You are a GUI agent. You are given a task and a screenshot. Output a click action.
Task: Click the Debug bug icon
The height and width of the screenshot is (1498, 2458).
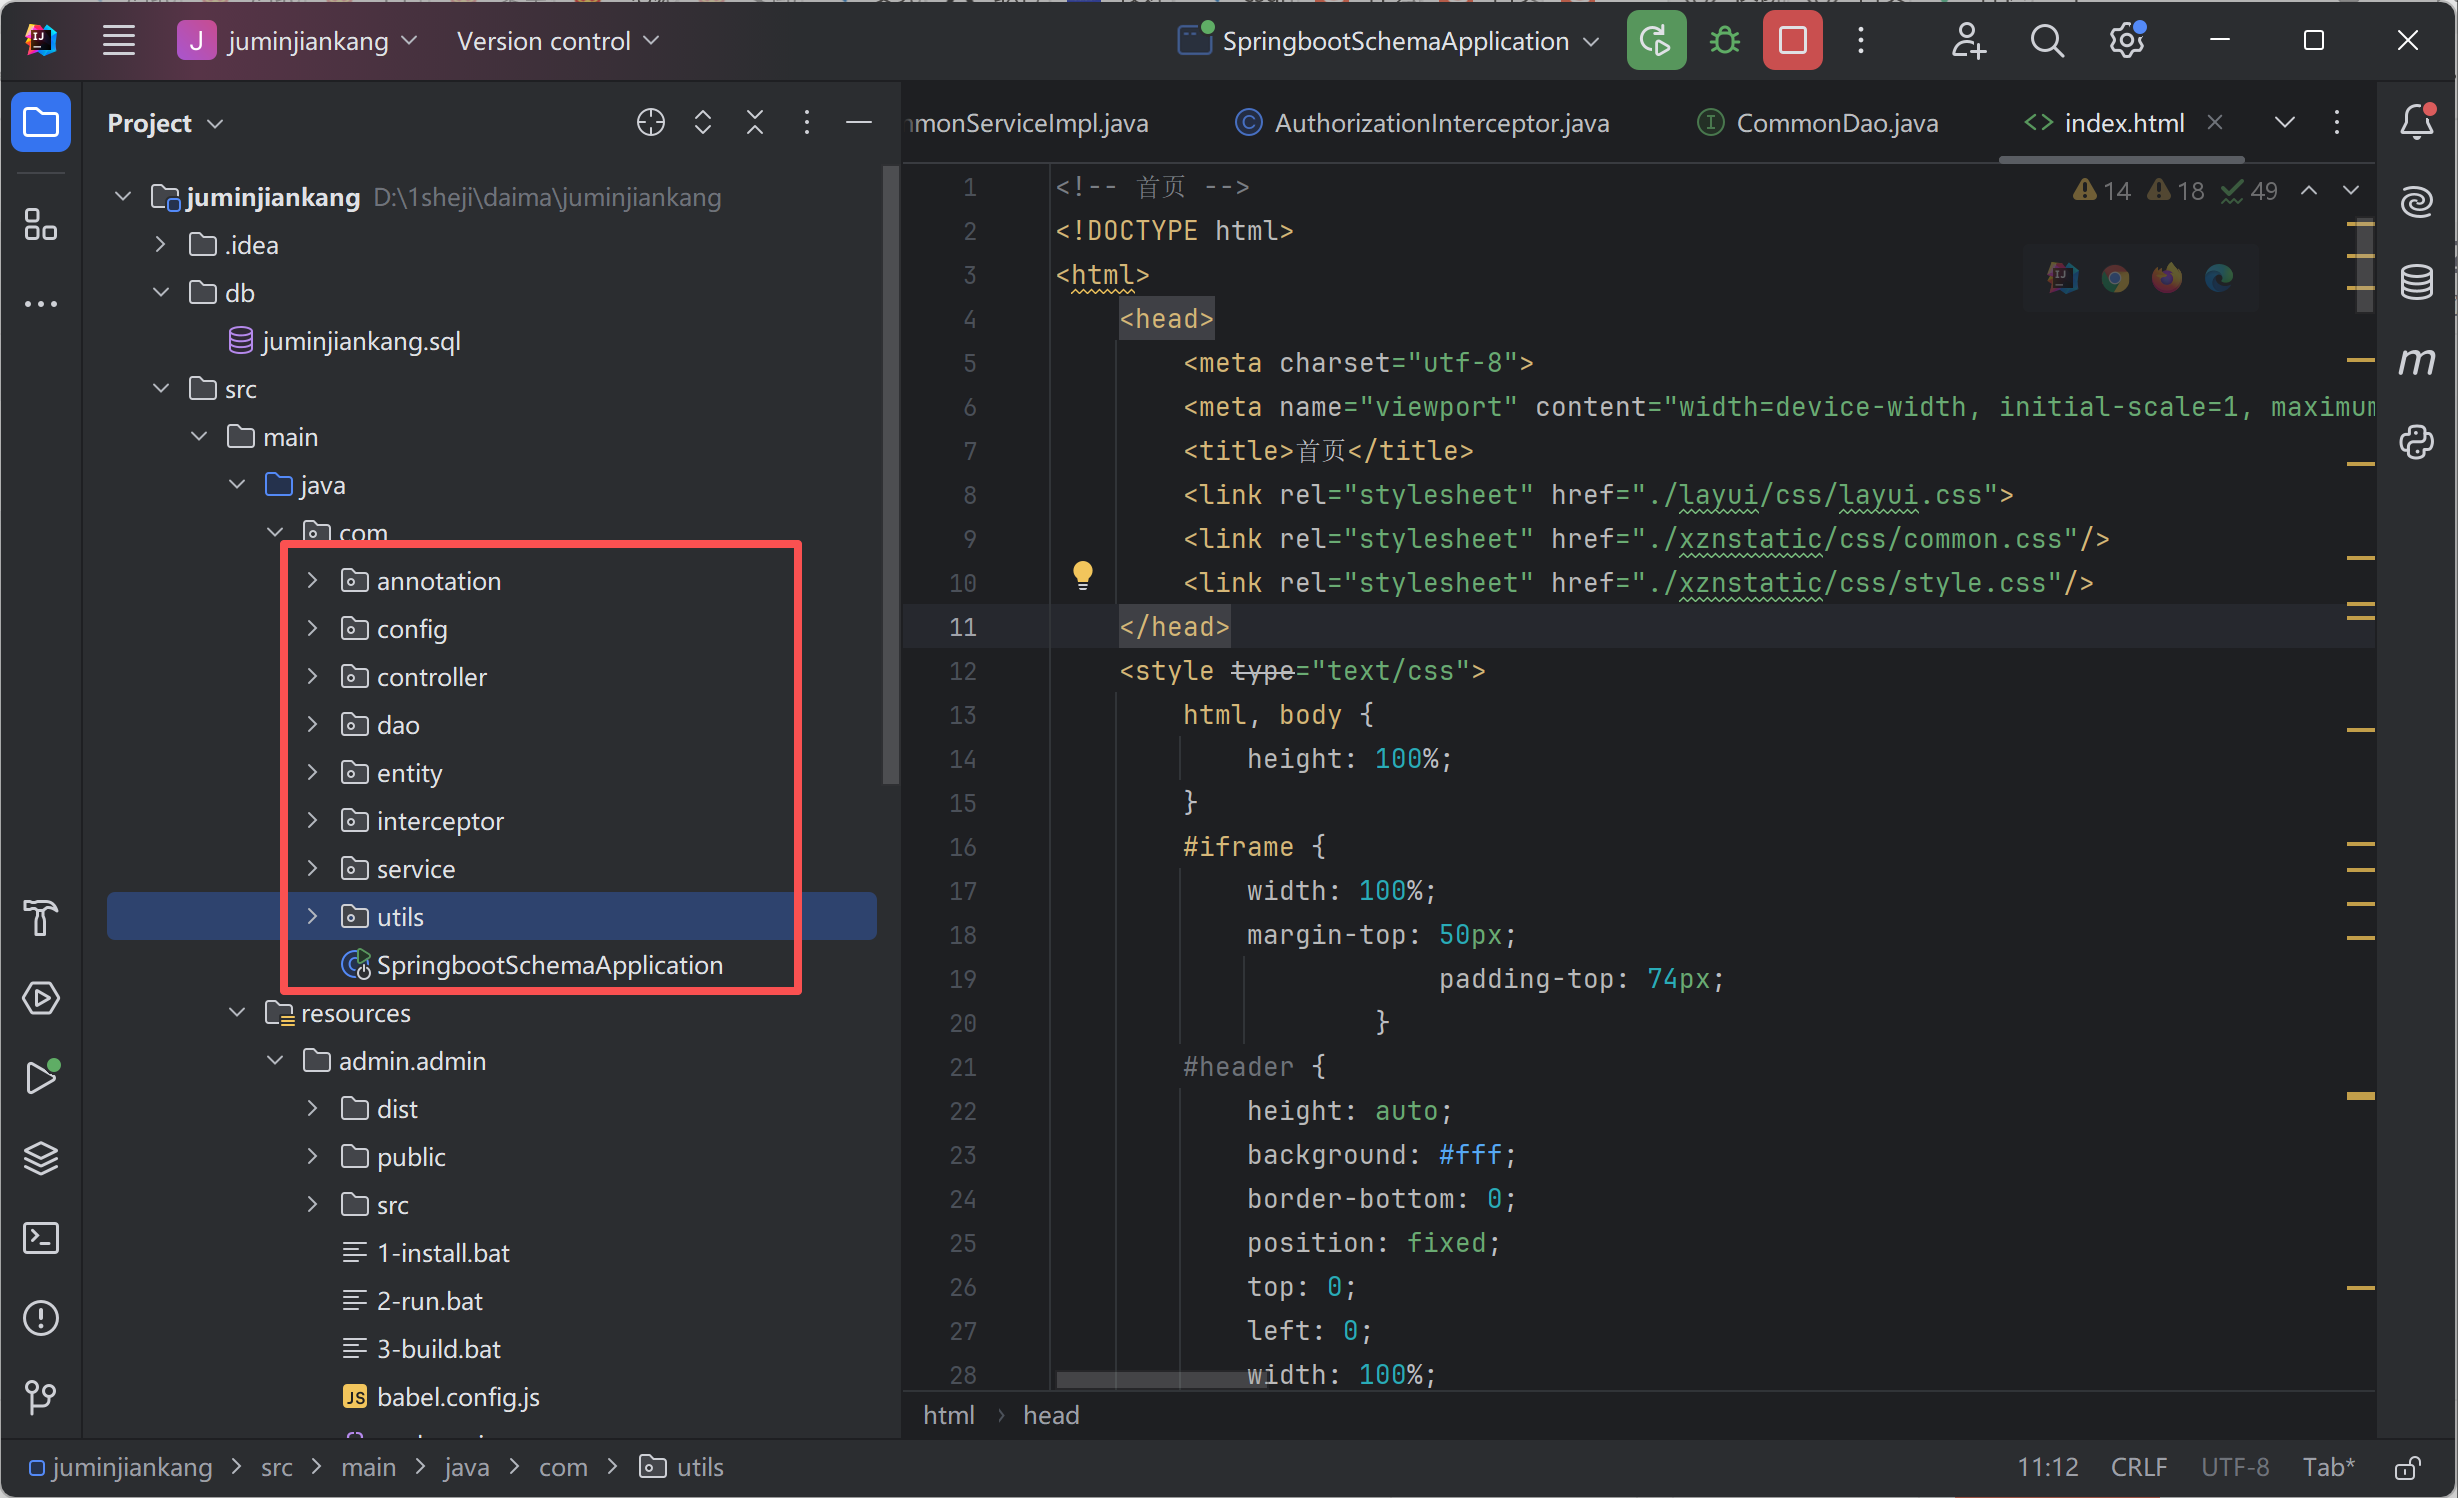pos(1724,41)
